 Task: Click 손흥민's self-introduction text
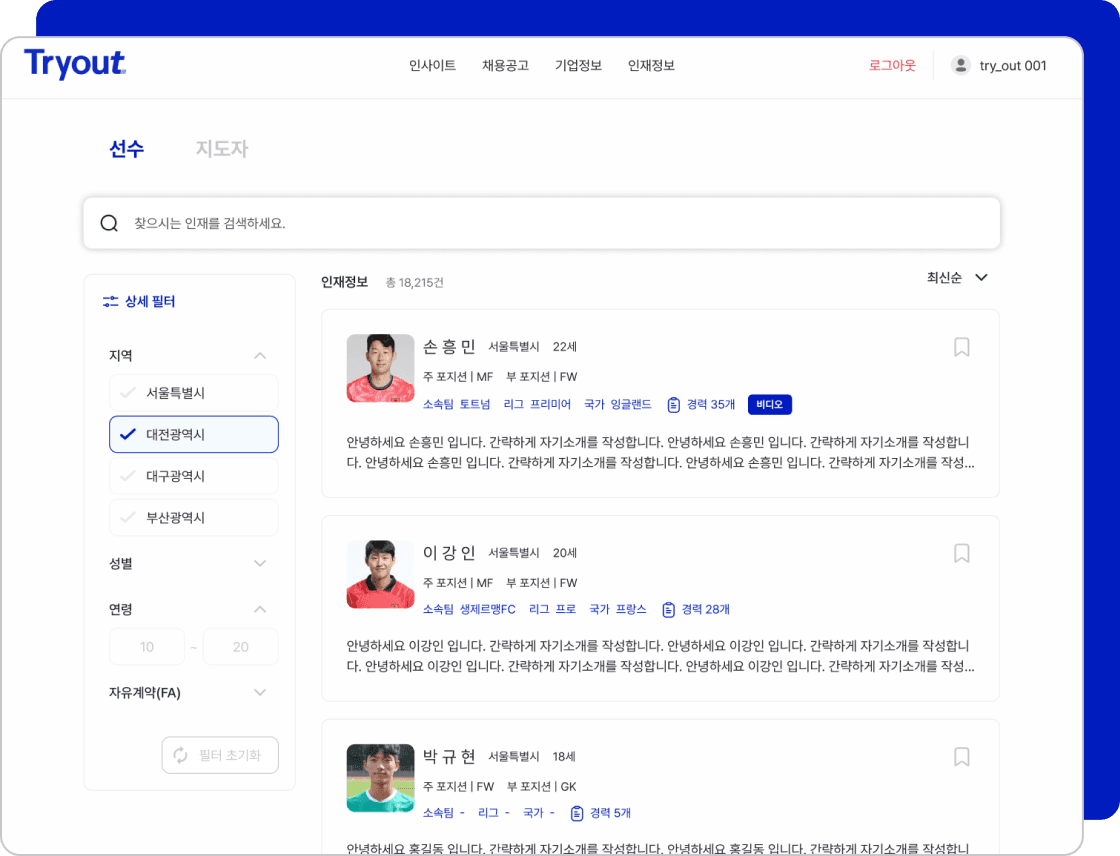click(660, 452)
